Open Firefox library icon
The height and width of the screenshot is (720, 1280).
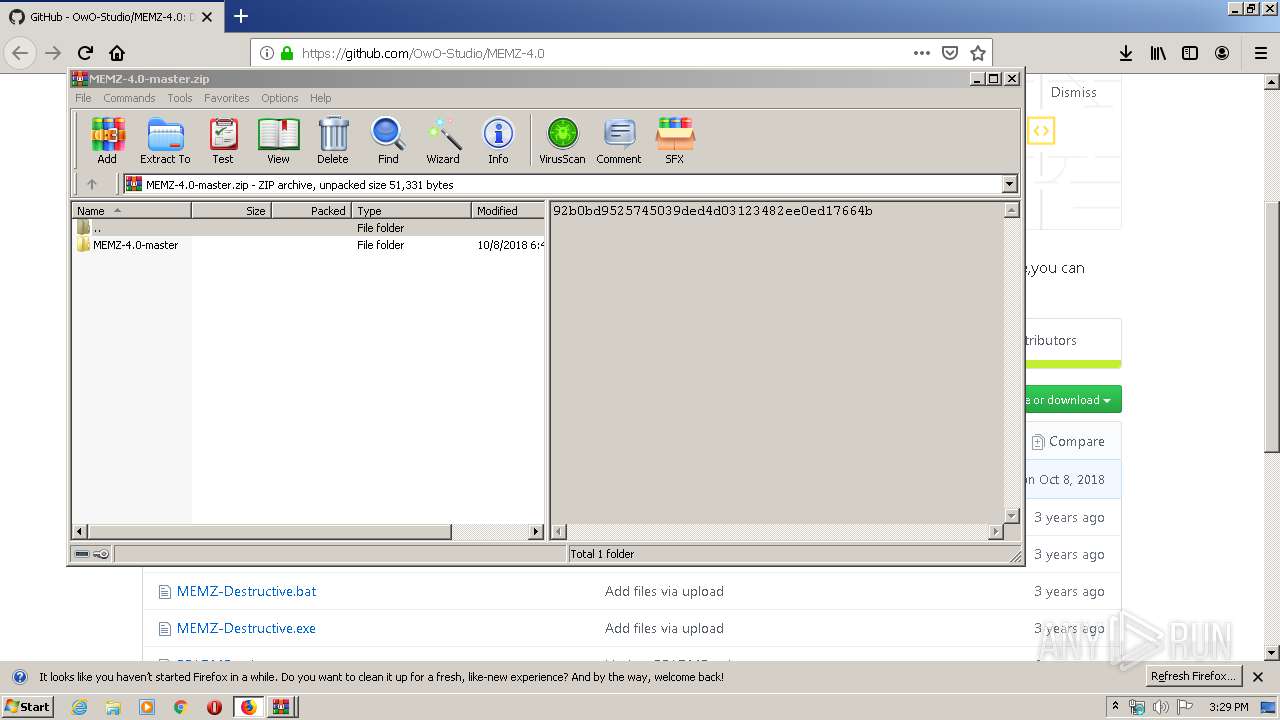coord(1158,53)
